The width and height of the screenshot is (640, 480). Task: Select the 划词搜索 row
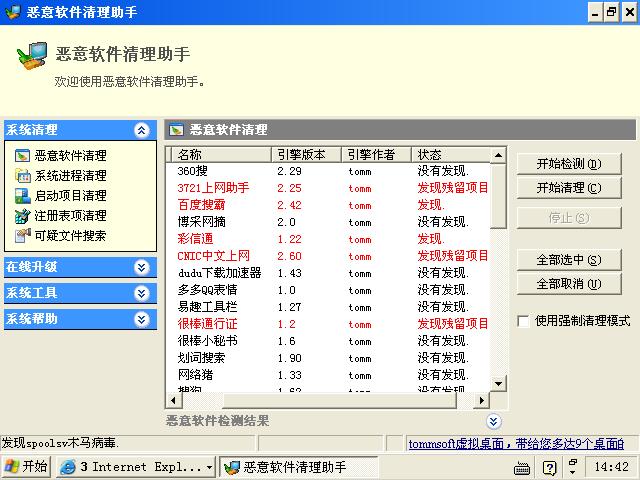328,358
